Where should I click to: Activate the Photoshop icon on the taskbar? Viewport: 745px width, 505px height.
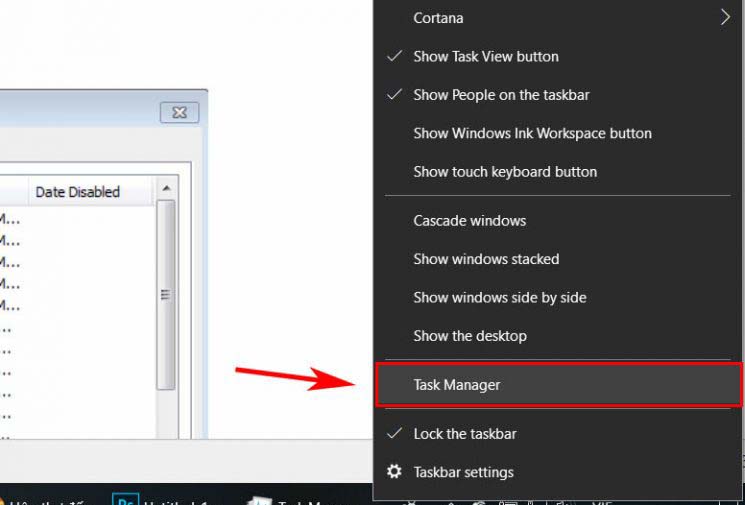pos(125,500)
